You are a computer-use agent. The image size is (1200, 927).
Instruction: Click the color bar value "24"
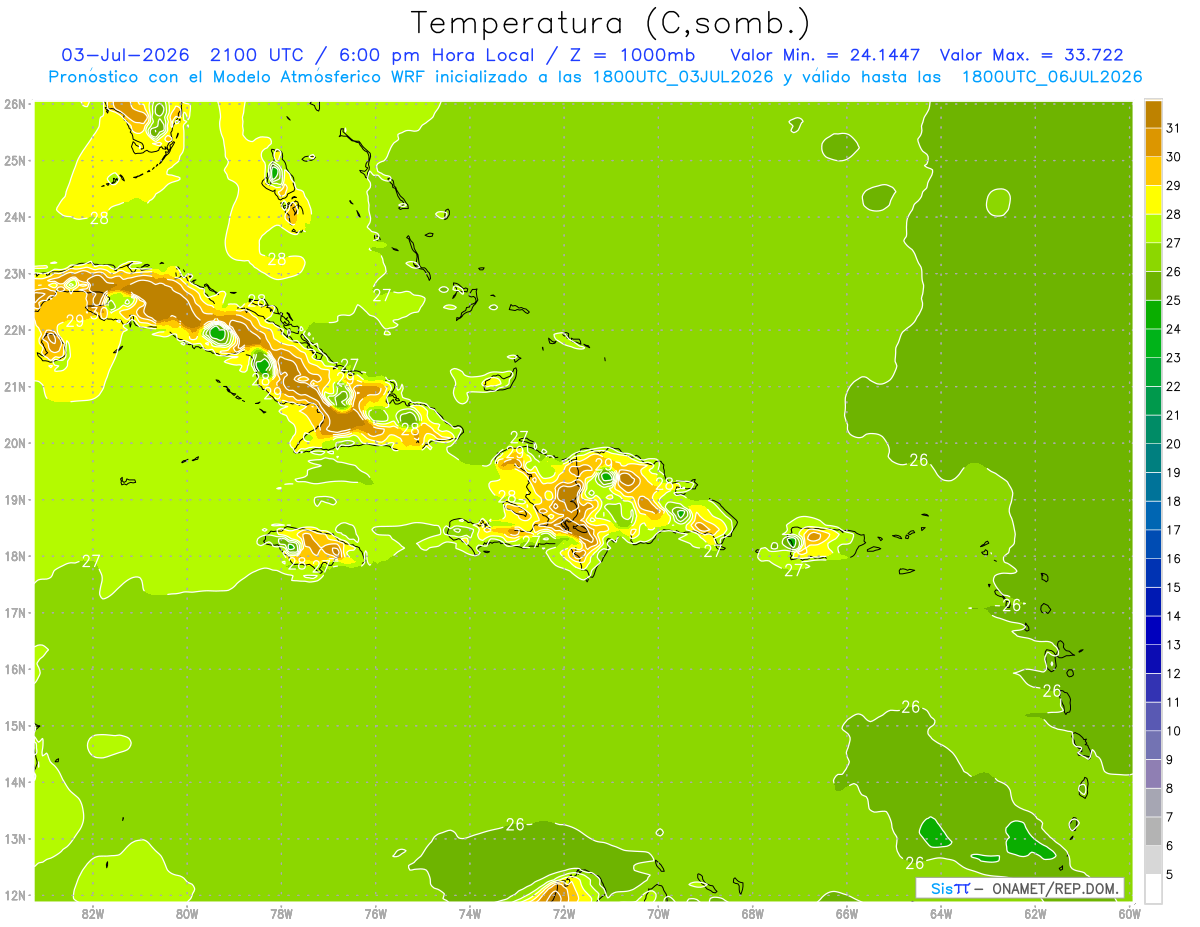1173,329
